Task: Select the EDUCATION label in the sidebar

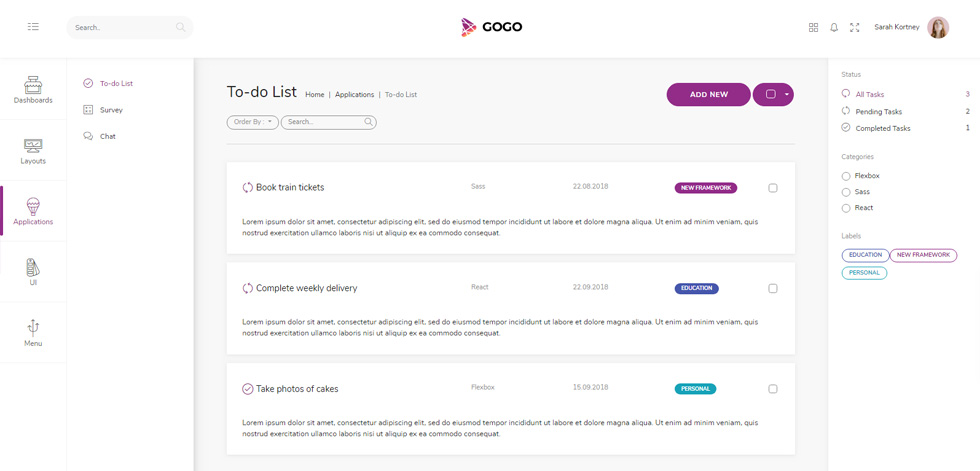Action: tap(865, 255)
